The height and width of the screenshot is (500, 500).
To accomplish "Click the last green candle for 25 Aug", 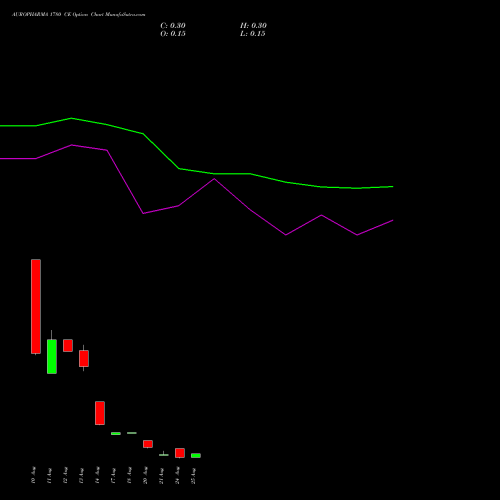I will coord(196,455).
